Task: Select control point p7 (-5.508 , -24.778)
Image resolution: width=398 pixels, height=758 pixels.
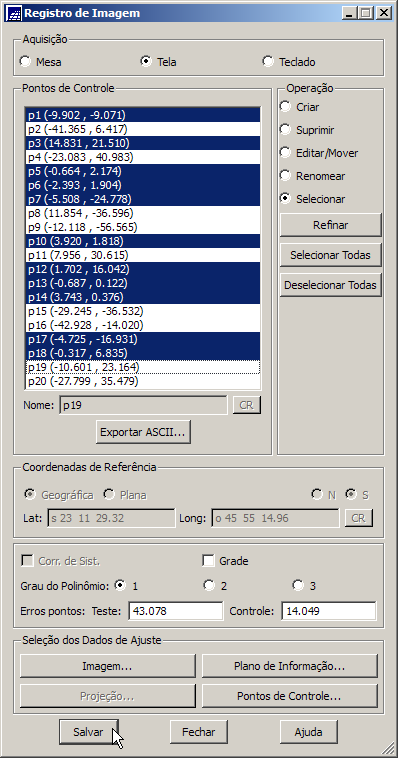Action: click(143, 199)
